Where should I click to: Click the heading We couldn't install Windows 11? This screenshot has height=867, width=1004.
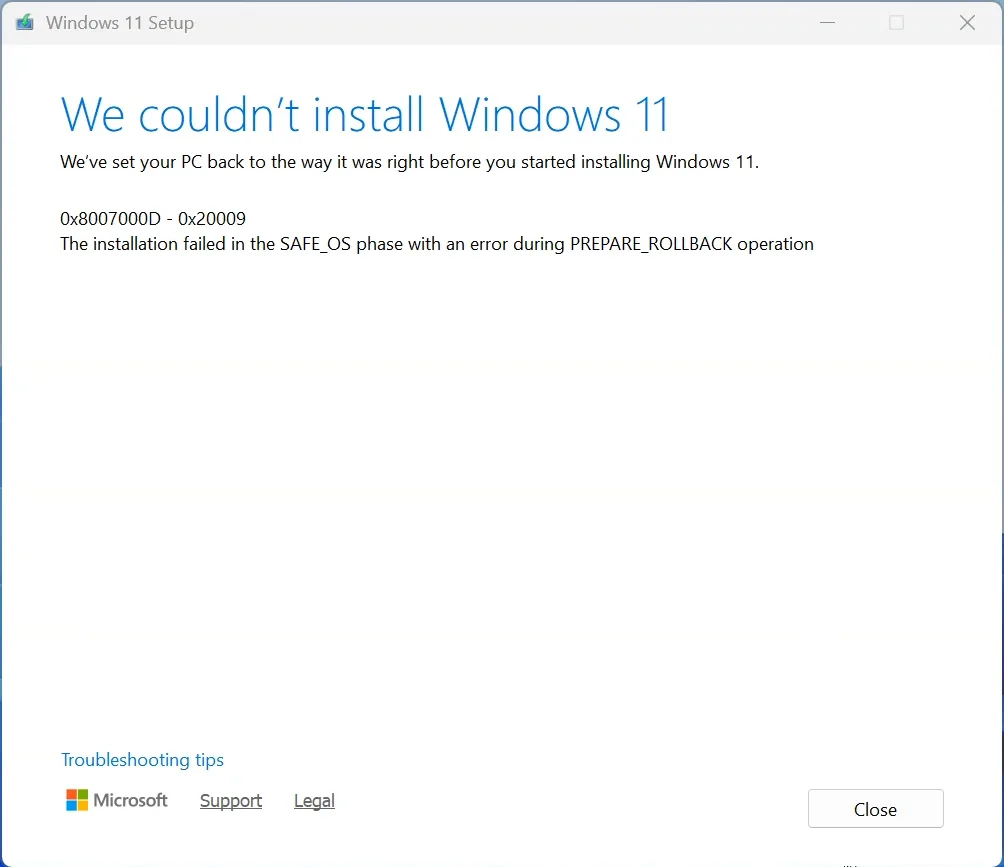364,115
